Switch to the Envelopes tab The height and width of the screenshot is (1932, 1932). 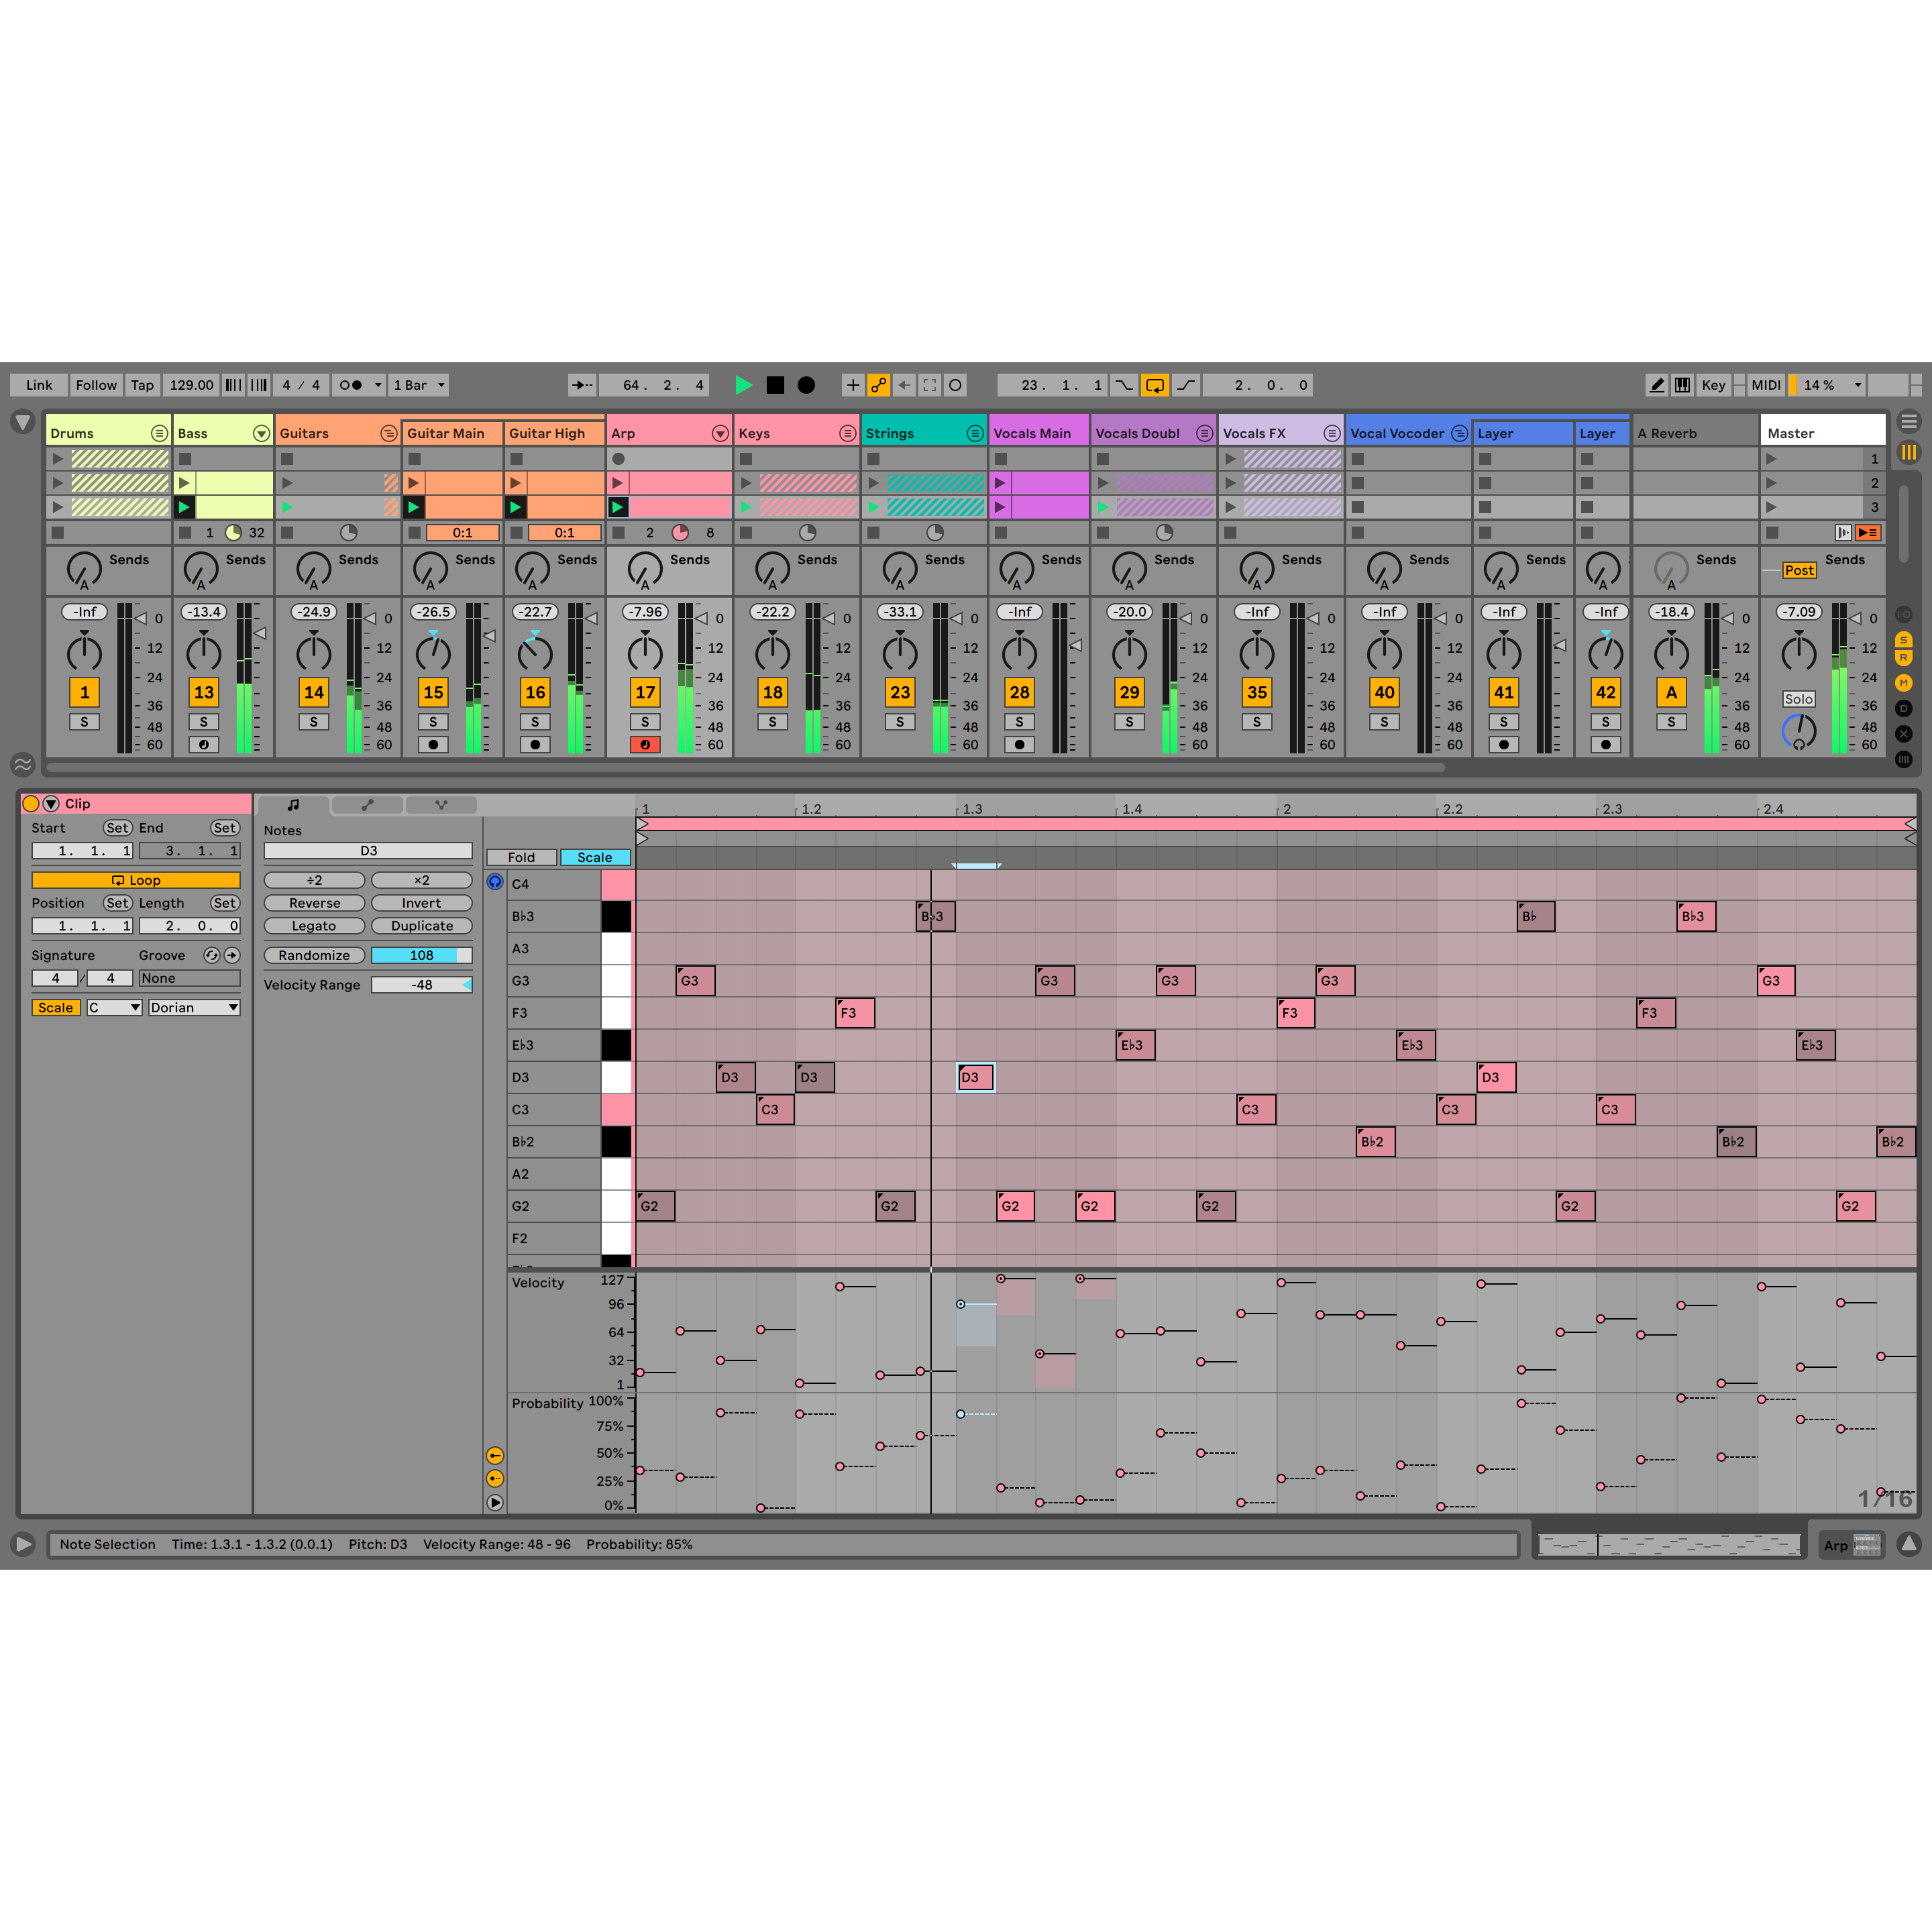point(368,805)
